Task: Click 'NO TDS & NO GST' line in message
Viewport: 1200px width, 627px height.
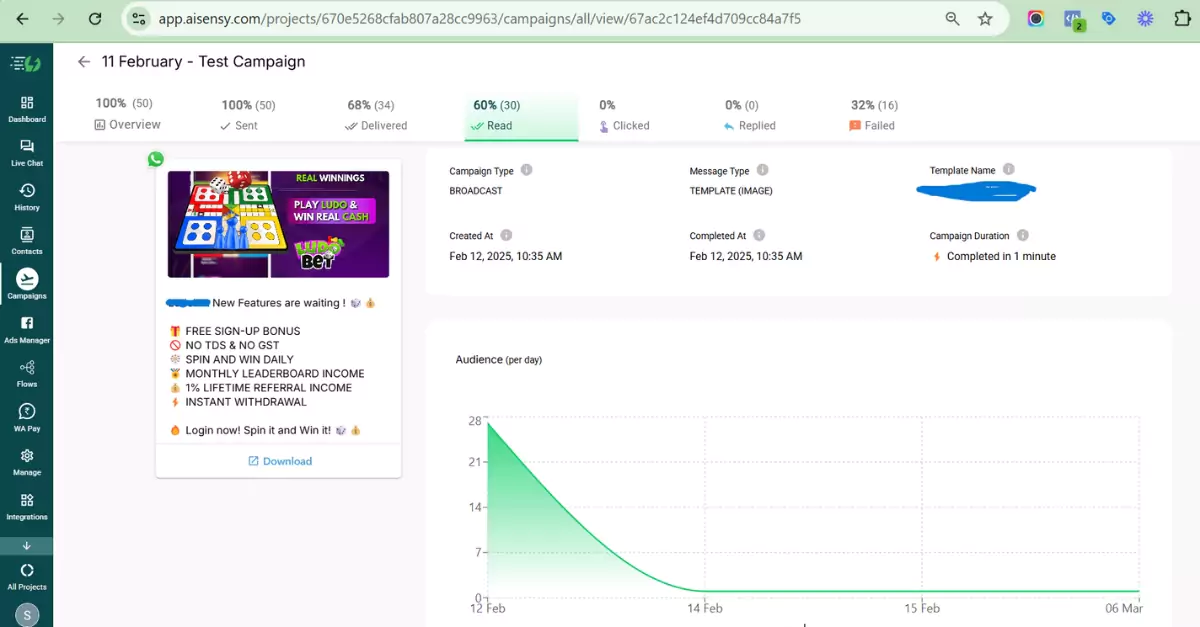Action: point(232,345)
